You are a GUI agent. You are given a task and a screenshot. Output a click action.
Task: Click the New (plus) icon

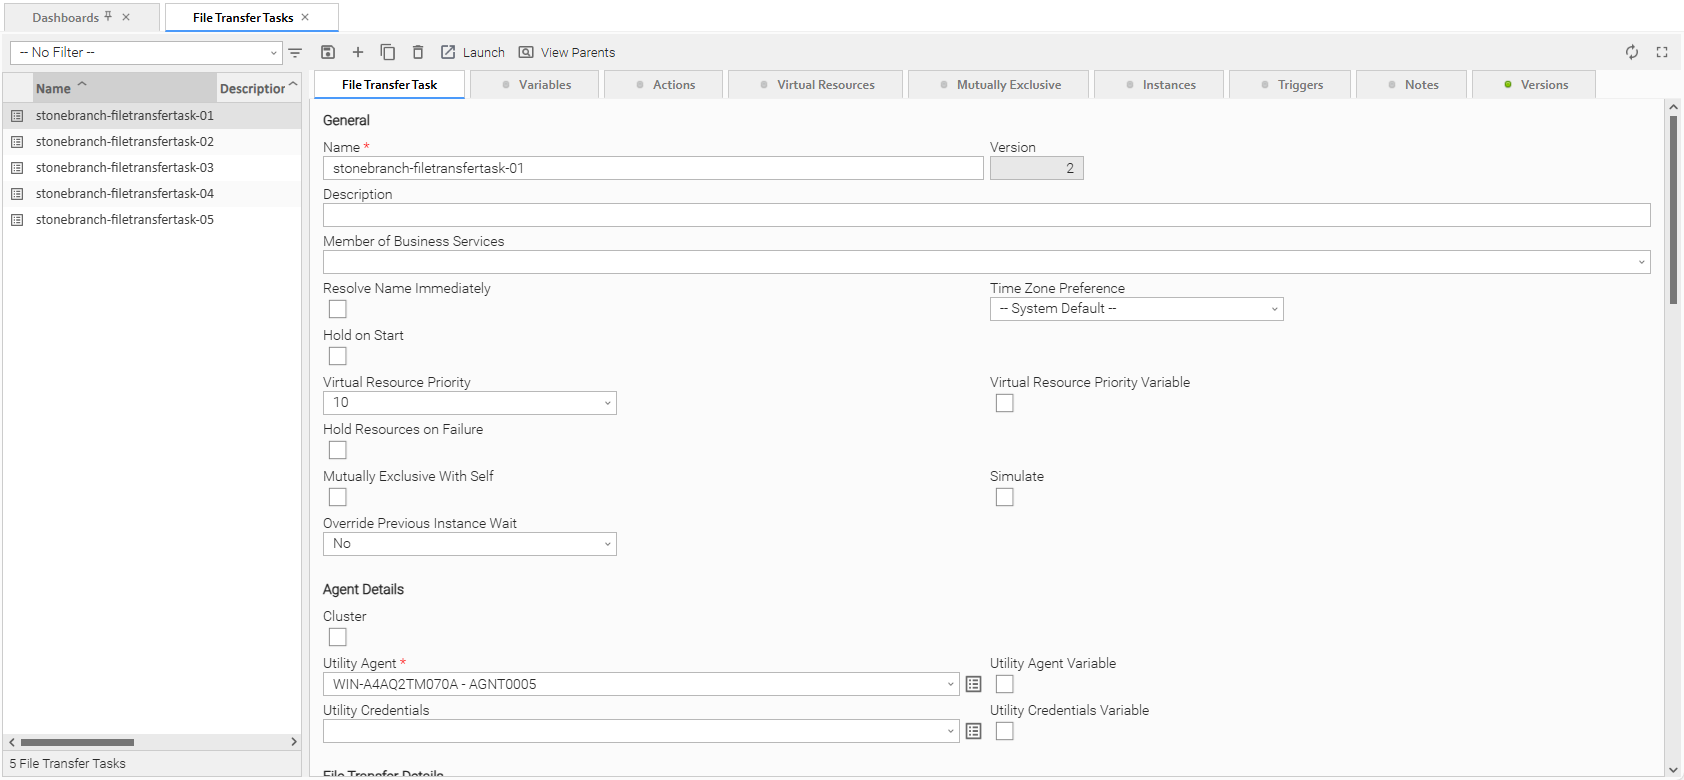(358, 52)
